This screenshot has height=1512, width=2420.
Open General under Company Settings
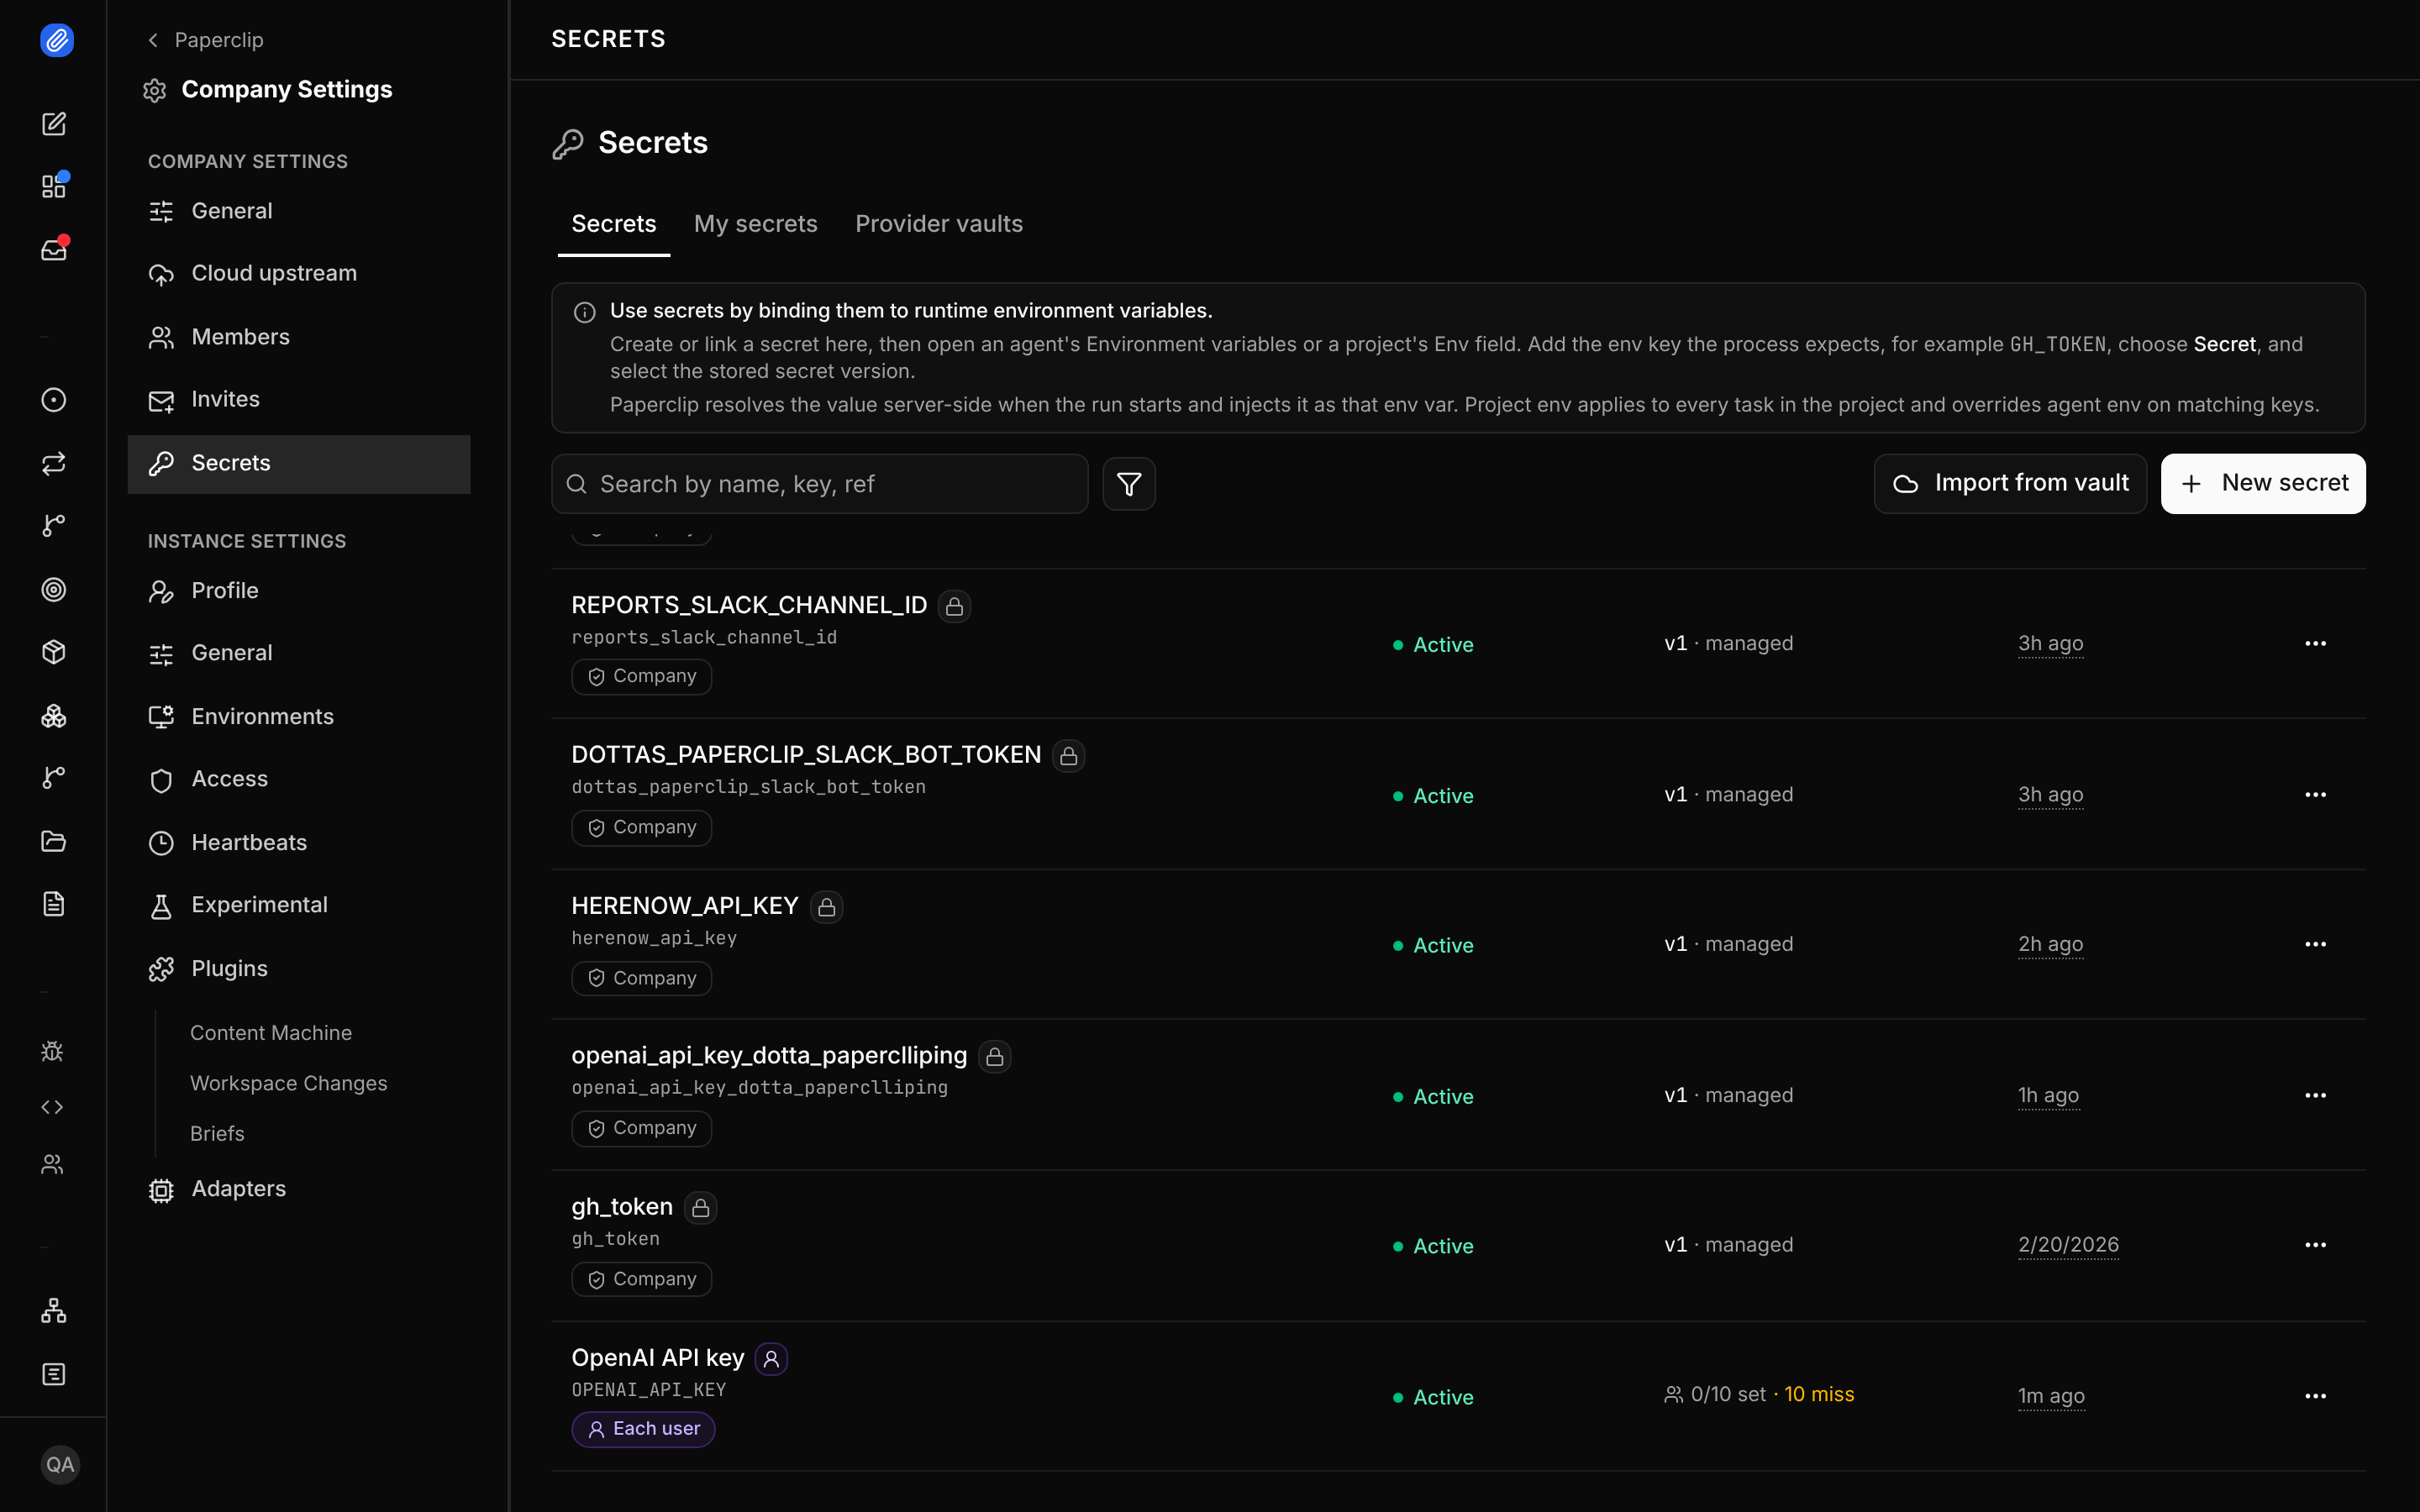299,211
